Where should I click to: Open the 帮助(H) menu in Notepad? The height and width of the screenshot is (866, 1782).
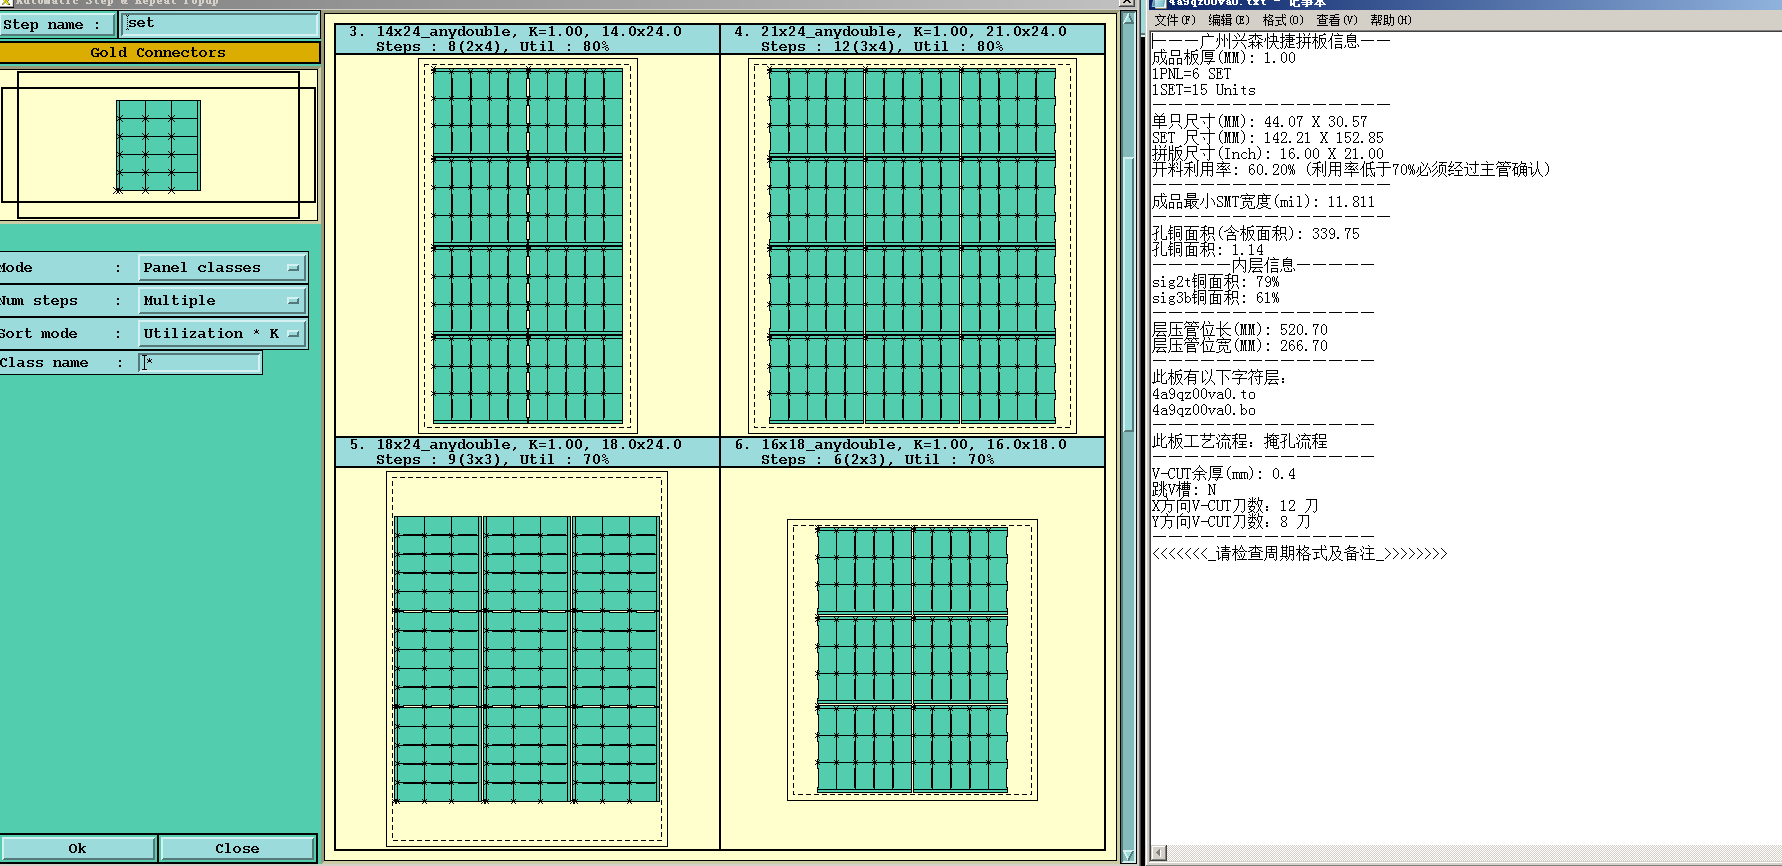click(x=1391, y=20)
